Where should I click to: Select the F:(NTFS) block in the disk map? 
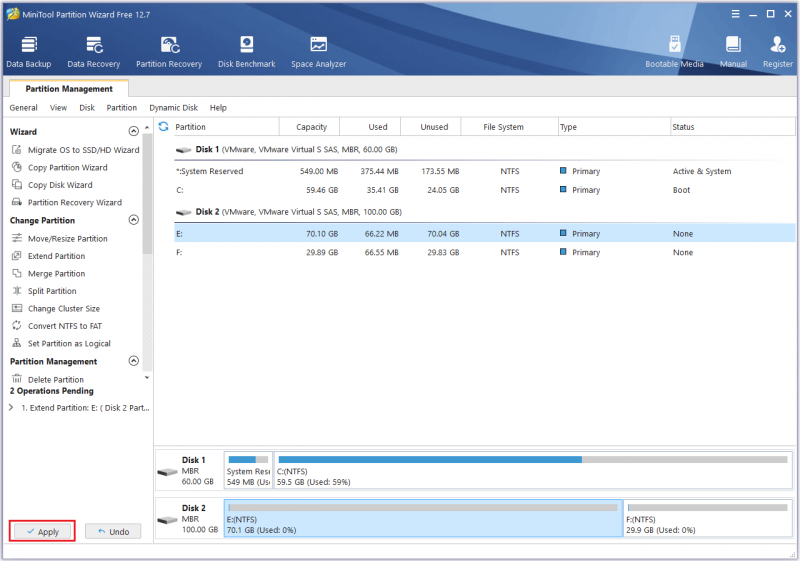click(x=708, y=518)
